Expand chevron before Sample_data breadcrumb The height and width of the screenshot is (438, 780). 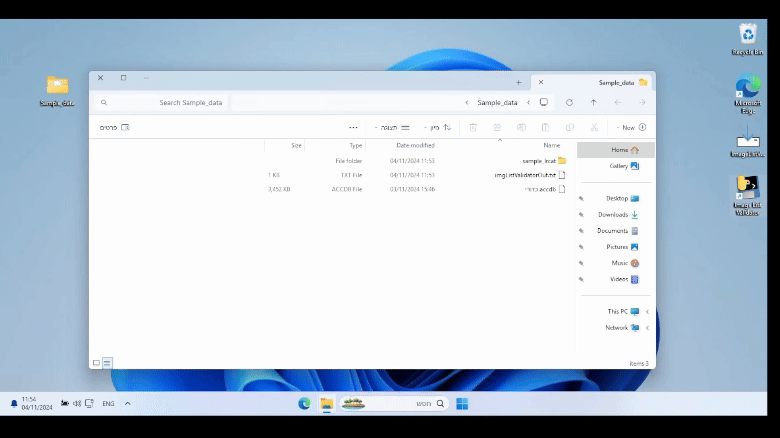pyautogui.click(x=528, y=103)
